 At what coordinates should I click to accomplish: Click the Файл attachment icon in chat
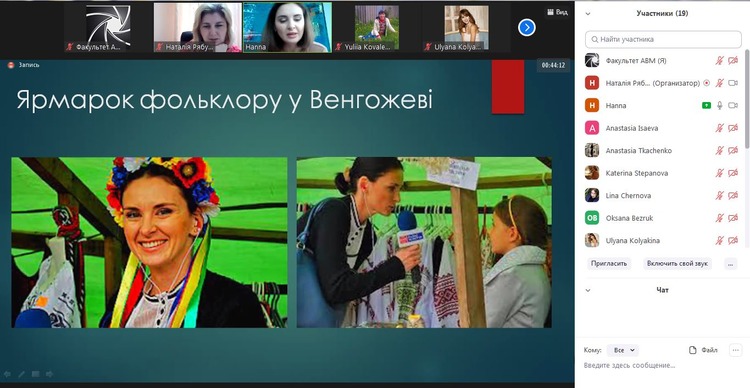tap(693, 350)
